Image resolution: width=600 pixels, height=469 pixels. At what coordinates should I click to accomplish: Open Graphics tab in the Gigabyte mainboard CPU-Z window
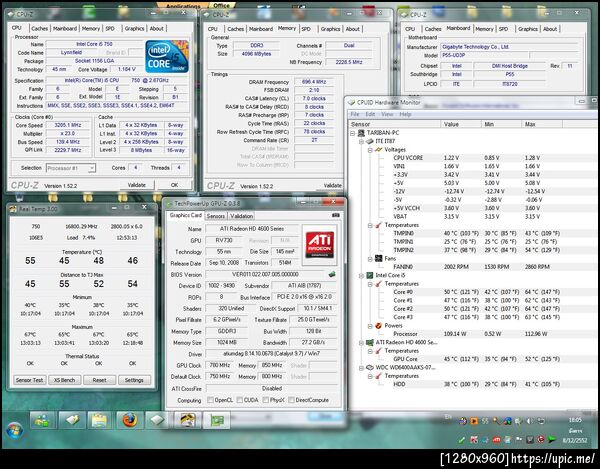[528, 29]
